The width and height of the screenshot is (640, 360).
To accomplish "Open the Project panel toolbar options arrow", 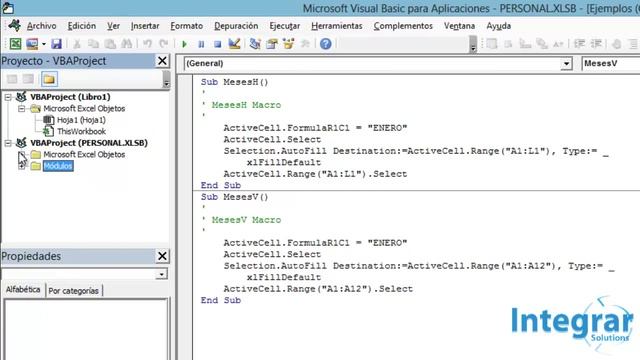I will [x=166, y=79].
